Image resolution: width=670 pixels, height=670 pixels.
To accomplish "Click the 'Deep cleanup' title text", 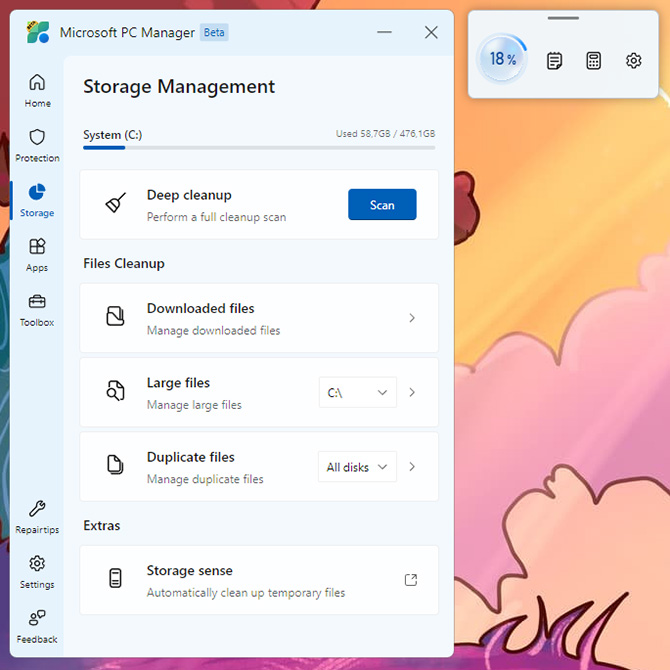I will point(189,195).
